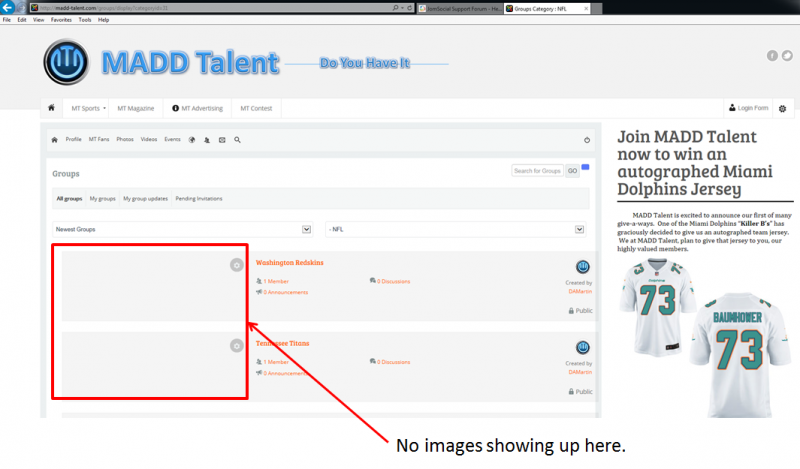The image size is (800, 469).
Task: Click the globe notifications icon in toolbar
Action: (192, 139)
